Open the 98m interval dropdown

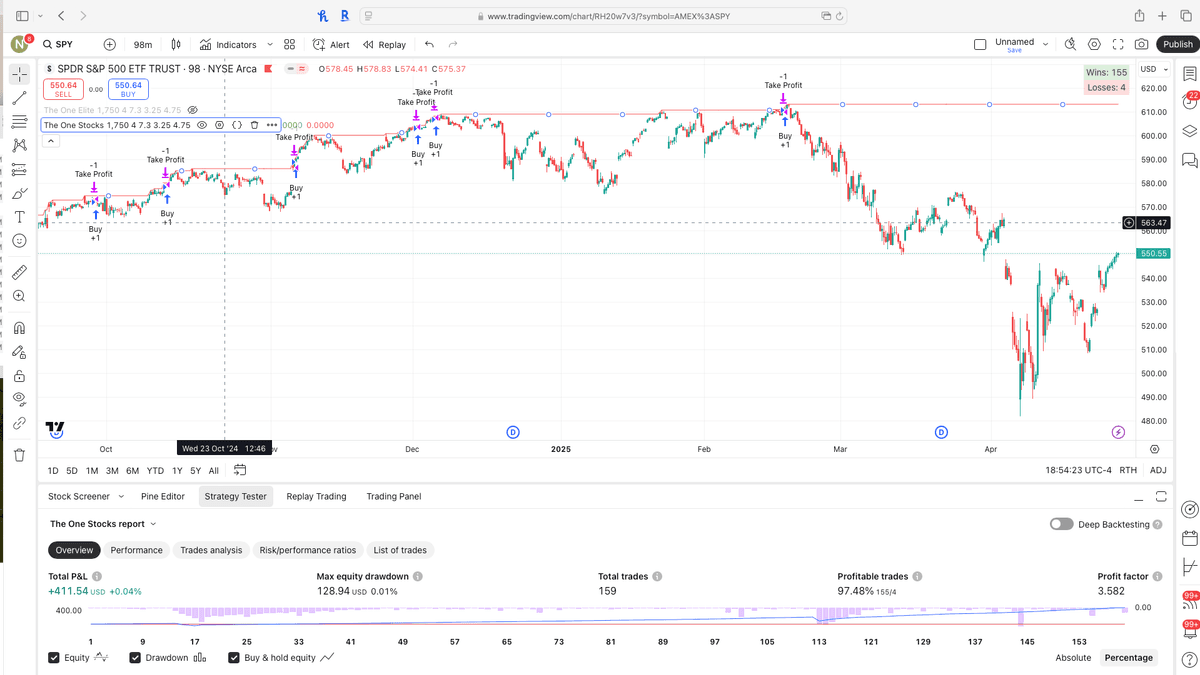tap(143, 44)
